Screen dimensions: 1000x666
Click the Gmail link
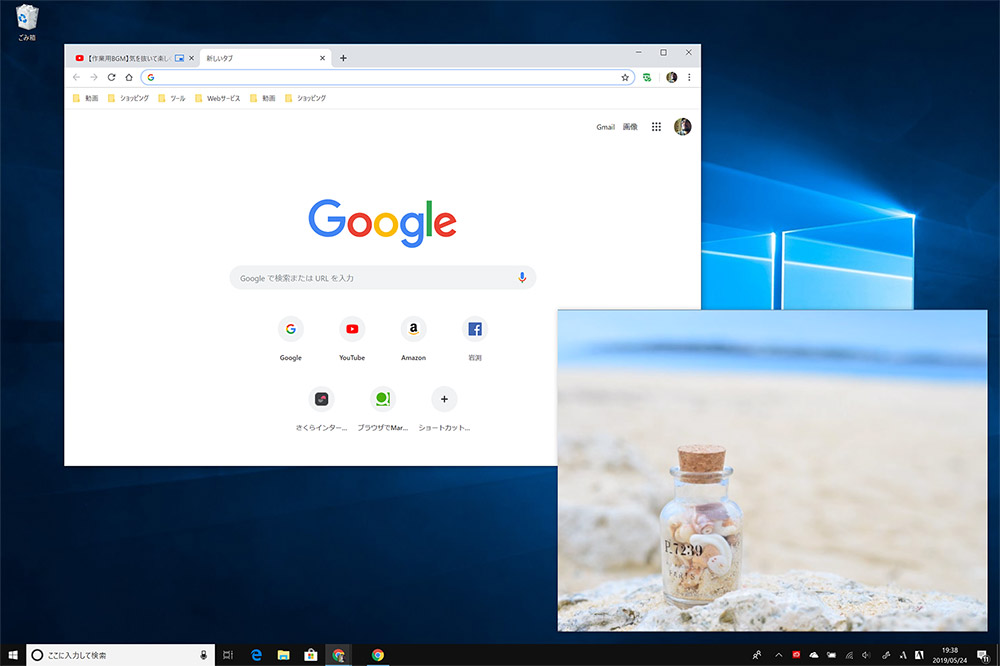[x=605, y=127]
